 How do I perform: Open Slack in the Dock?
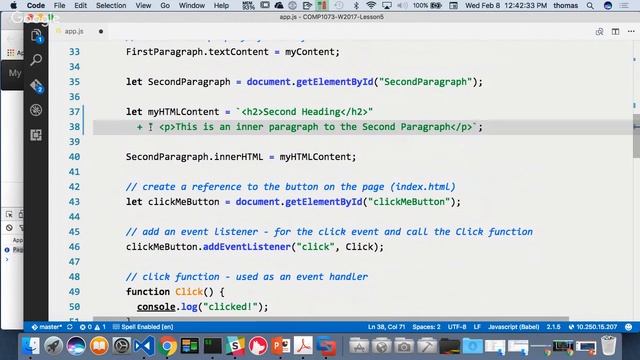236,346
